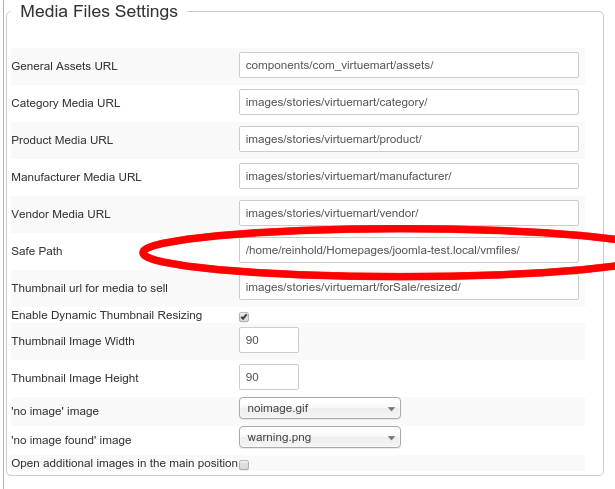615x489 pixels.
Task: Focus the Thumbnail Image Height box
Action: point(269,377)
